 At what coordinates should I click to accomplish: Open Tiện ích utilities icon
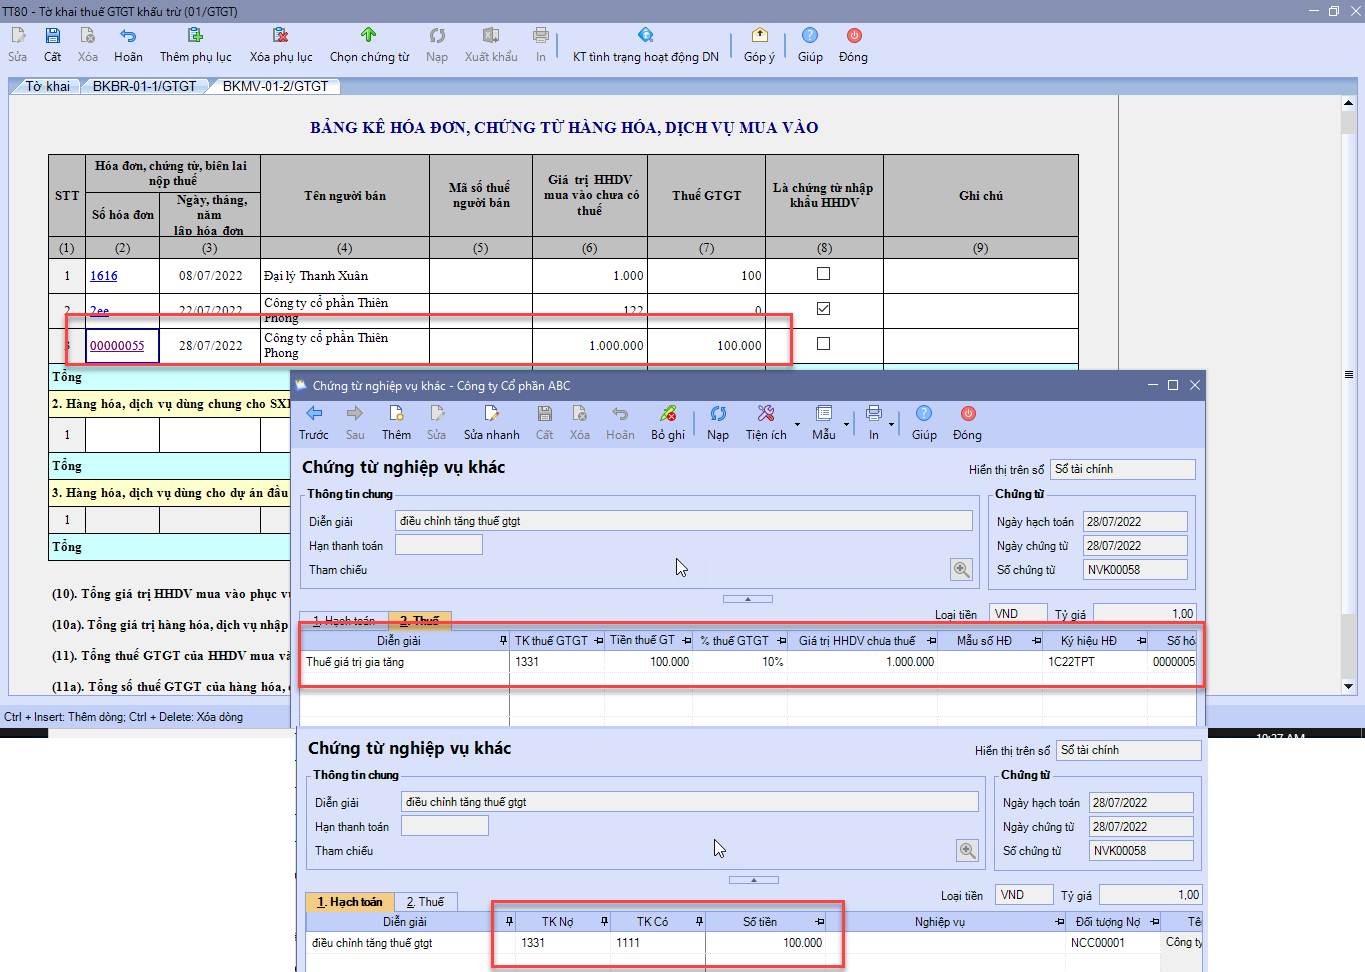766,414
